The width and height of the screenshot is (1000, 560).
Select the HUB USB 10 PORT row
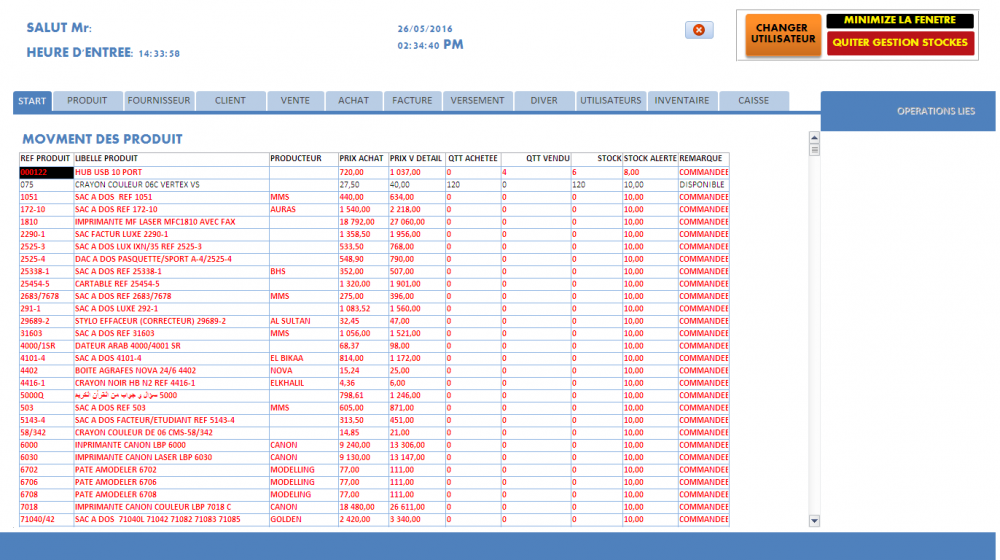pos(374,172)
